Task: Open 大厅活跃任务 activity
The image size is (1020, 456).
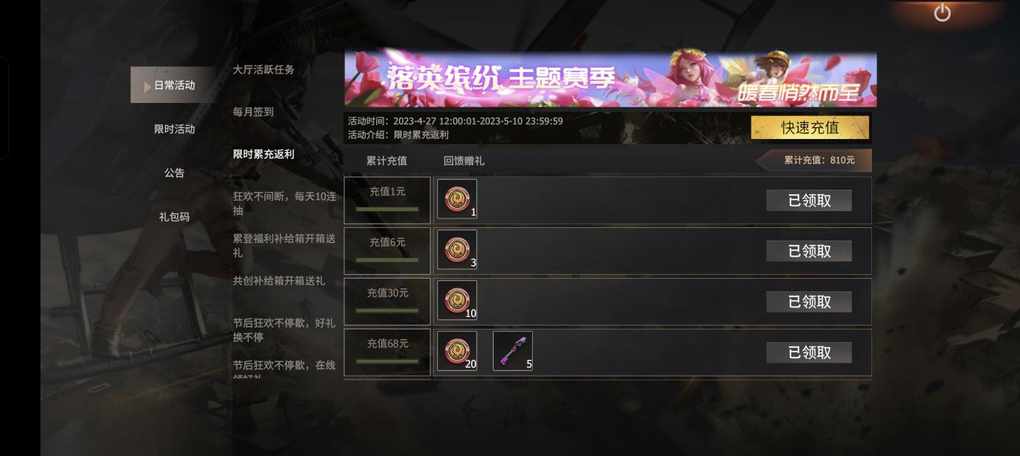Action: (263, 70)
